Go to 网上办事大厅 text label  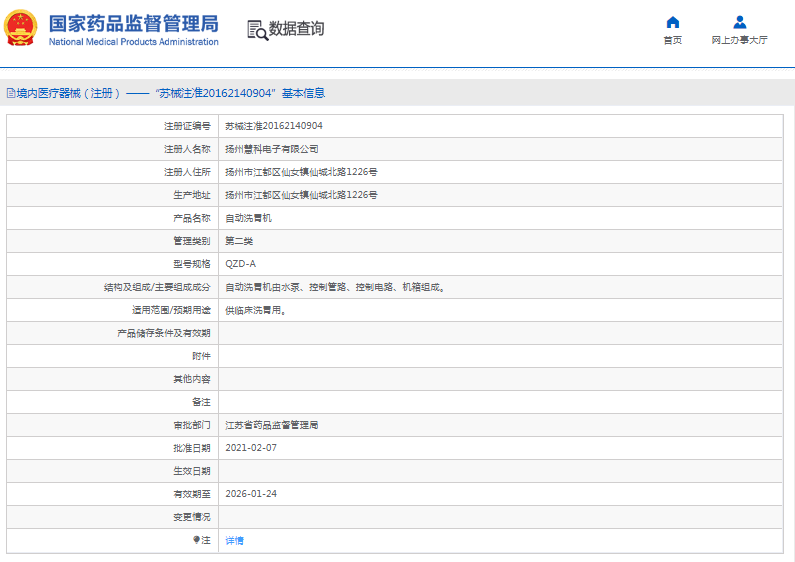739,40
